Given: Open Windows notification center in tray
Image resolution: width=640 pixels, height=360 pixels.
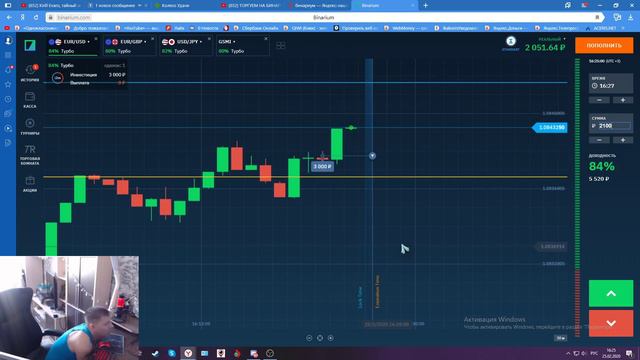Looking at the screenshot, I should tap(629, 353).
